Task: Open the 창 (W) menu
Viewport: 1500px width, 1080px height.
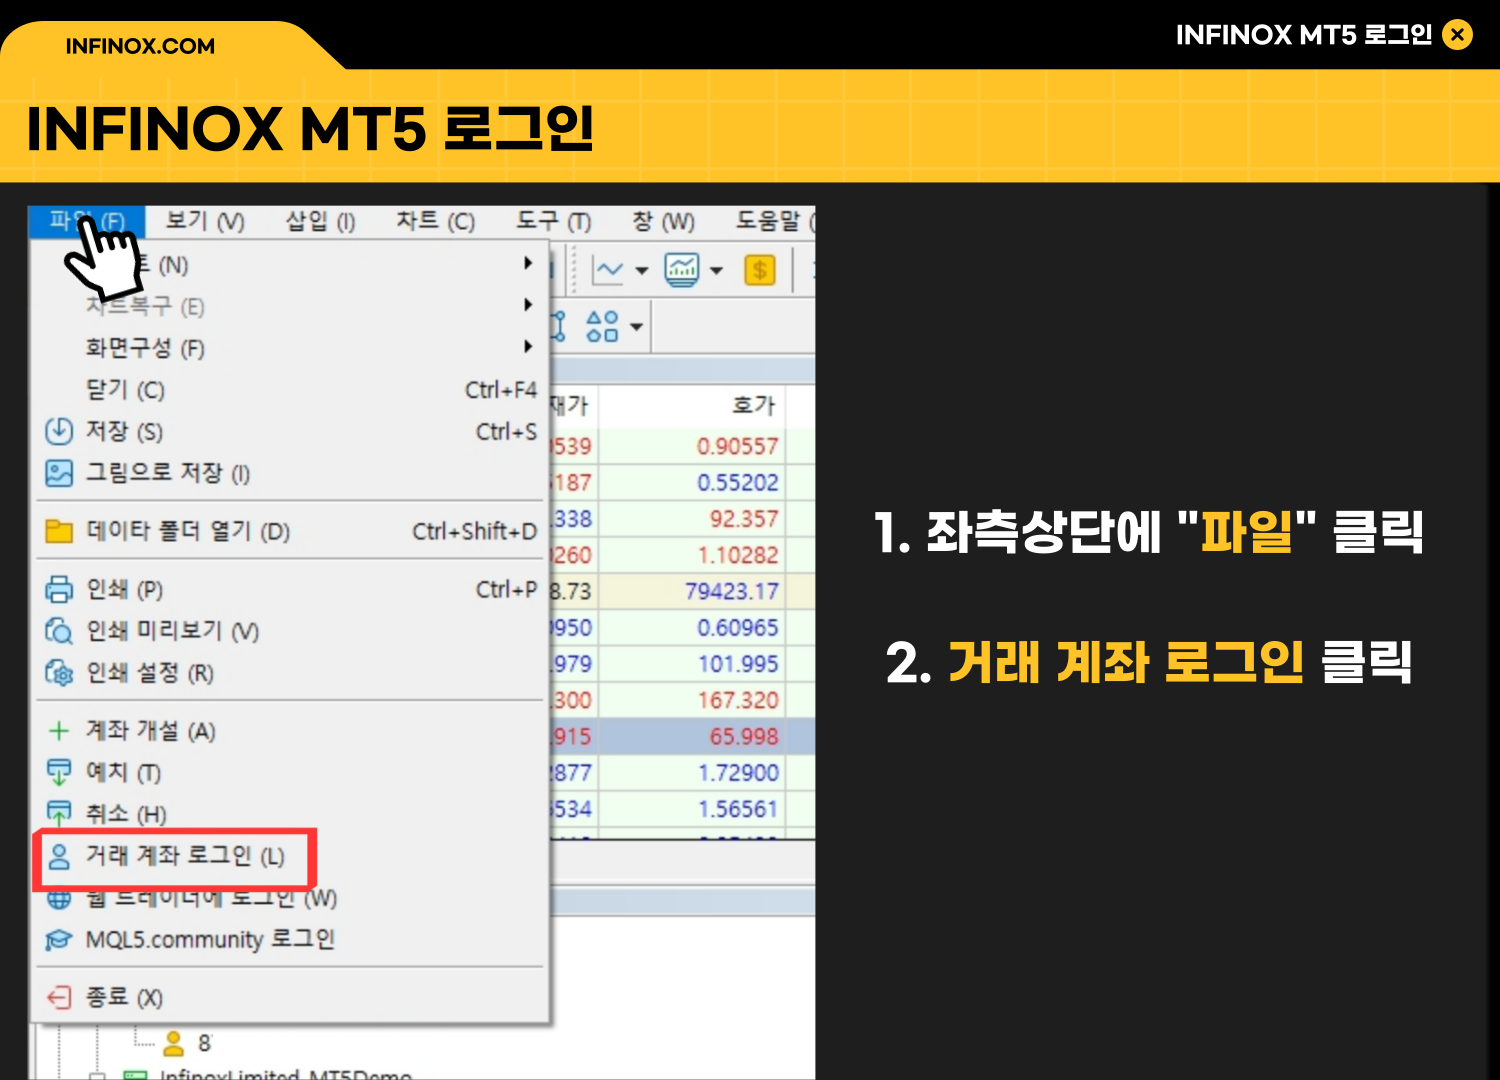Action: click(663, 221)
